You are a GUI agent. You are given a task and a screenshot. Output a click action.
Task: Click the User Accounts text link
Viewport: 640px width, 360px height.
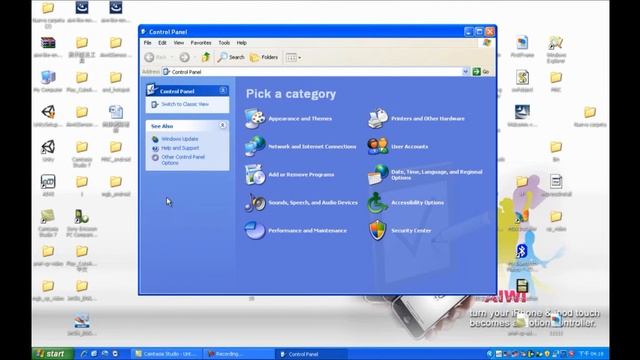[x=409, y=147]
